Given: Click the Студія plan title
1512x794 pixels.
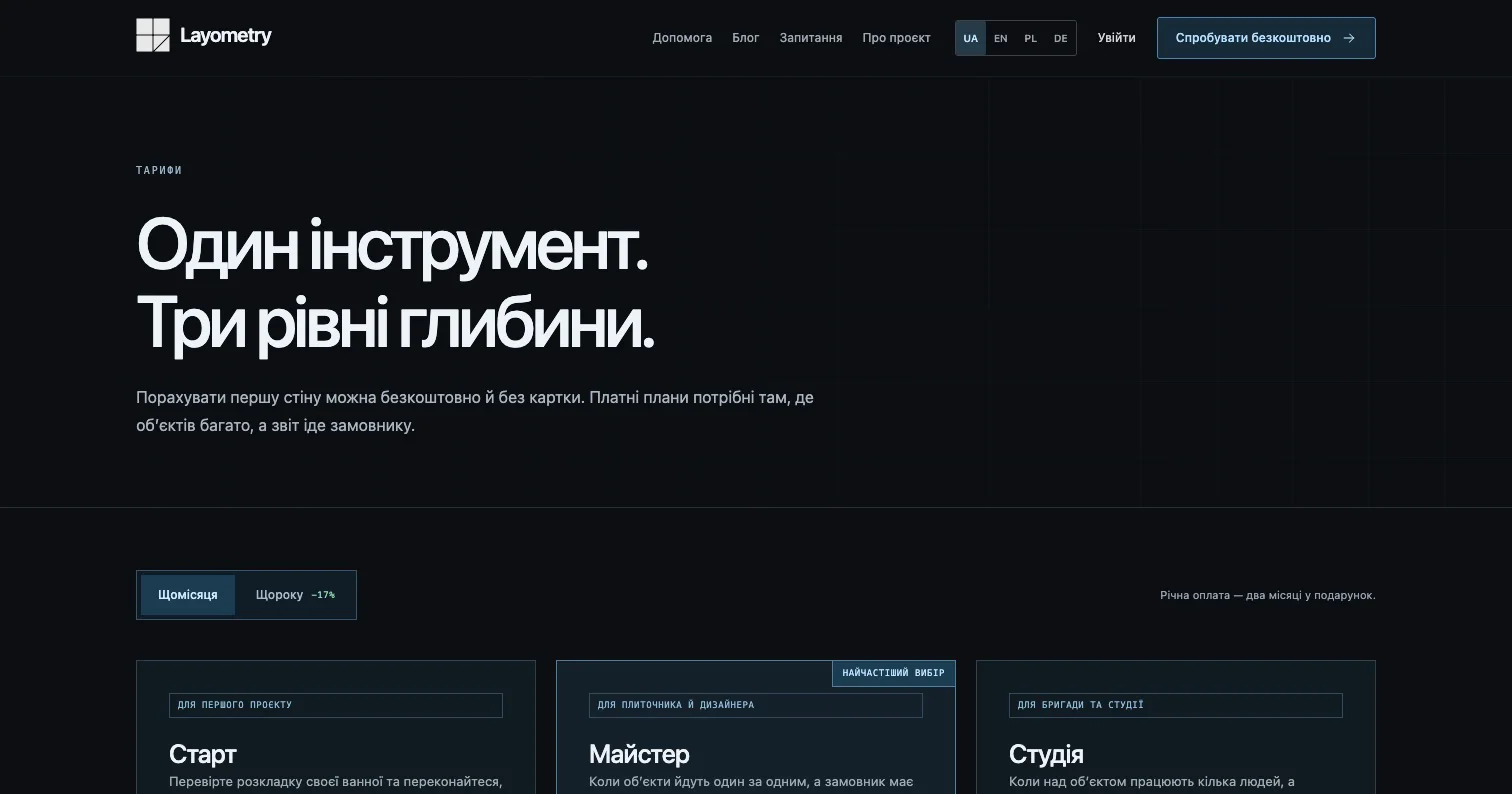Looking at the screenshot, I should point(1046,753).
